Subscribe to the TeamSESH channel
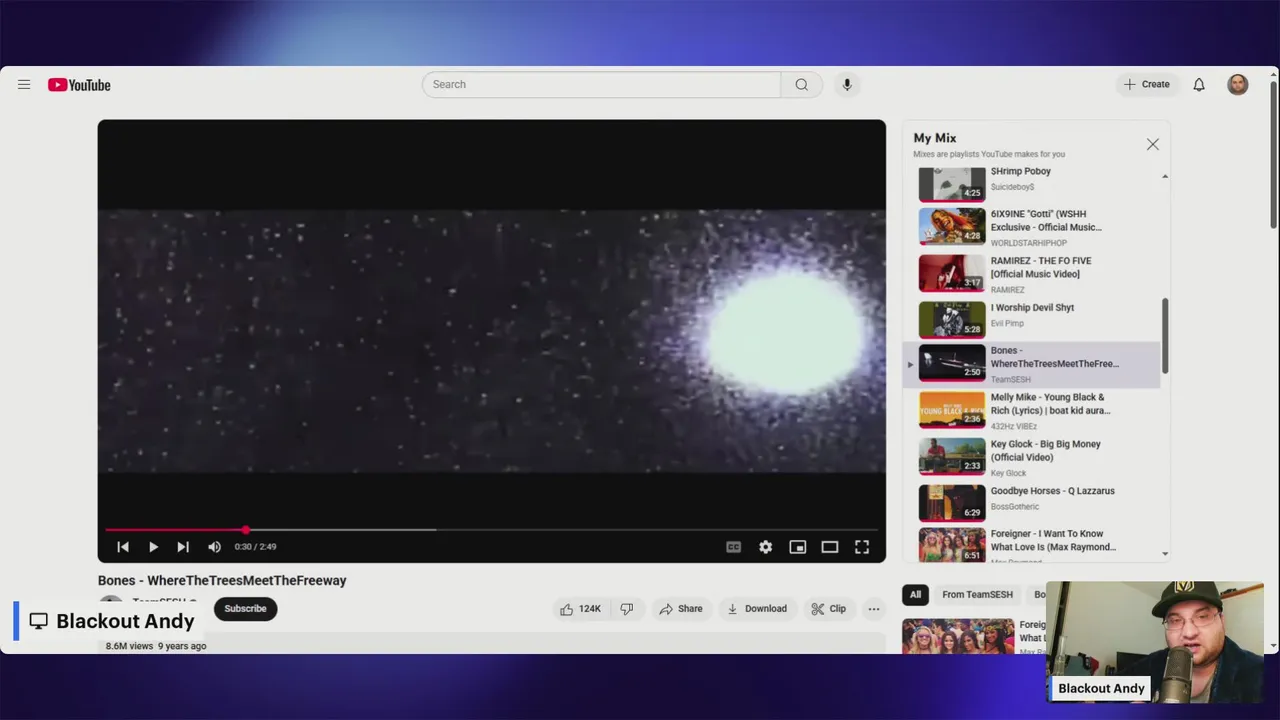This screenshot has width=1280, height=720. point(245,609)
